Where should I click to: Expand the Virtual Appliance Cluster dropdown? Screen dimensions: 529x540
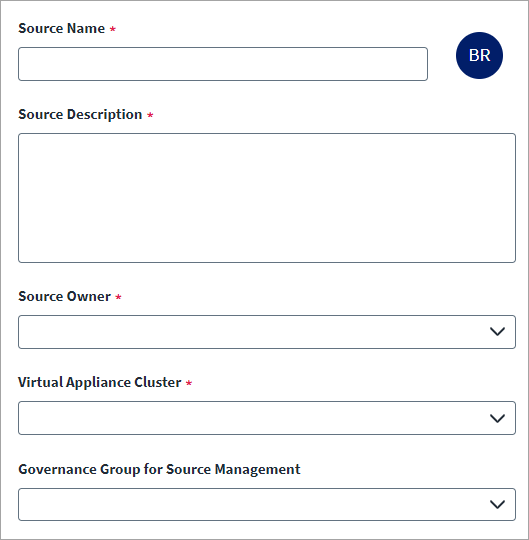click(267, 418)
